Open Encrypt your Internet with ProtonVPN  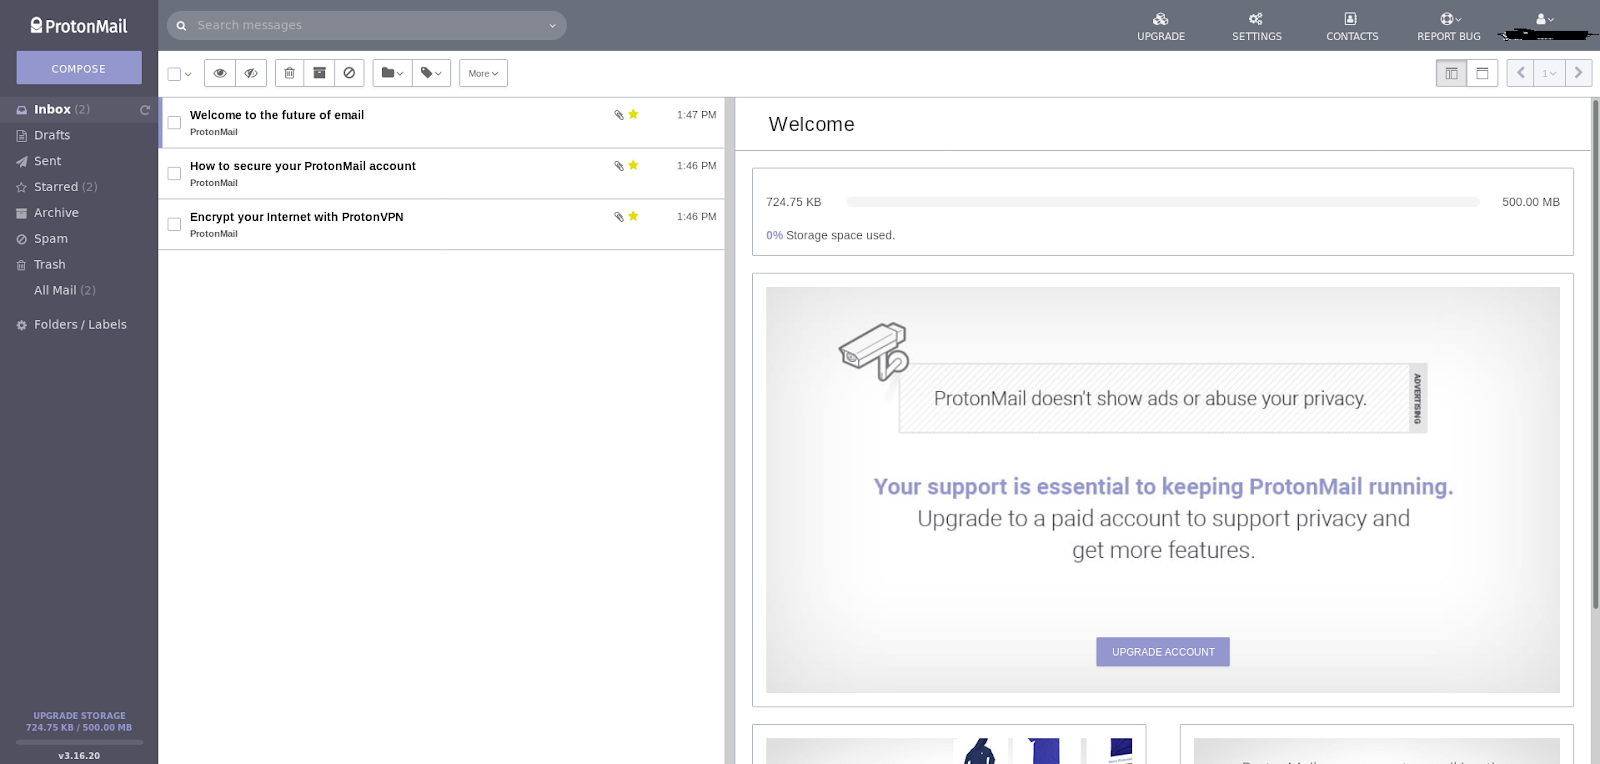[297, 217]
